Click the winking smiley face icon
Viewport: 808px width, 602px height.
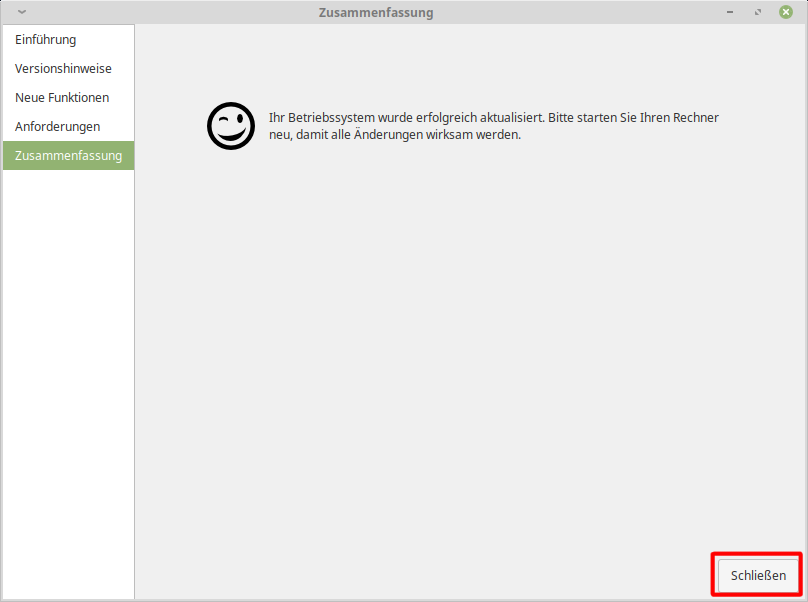pyautogui.click(x=230, y=126)
